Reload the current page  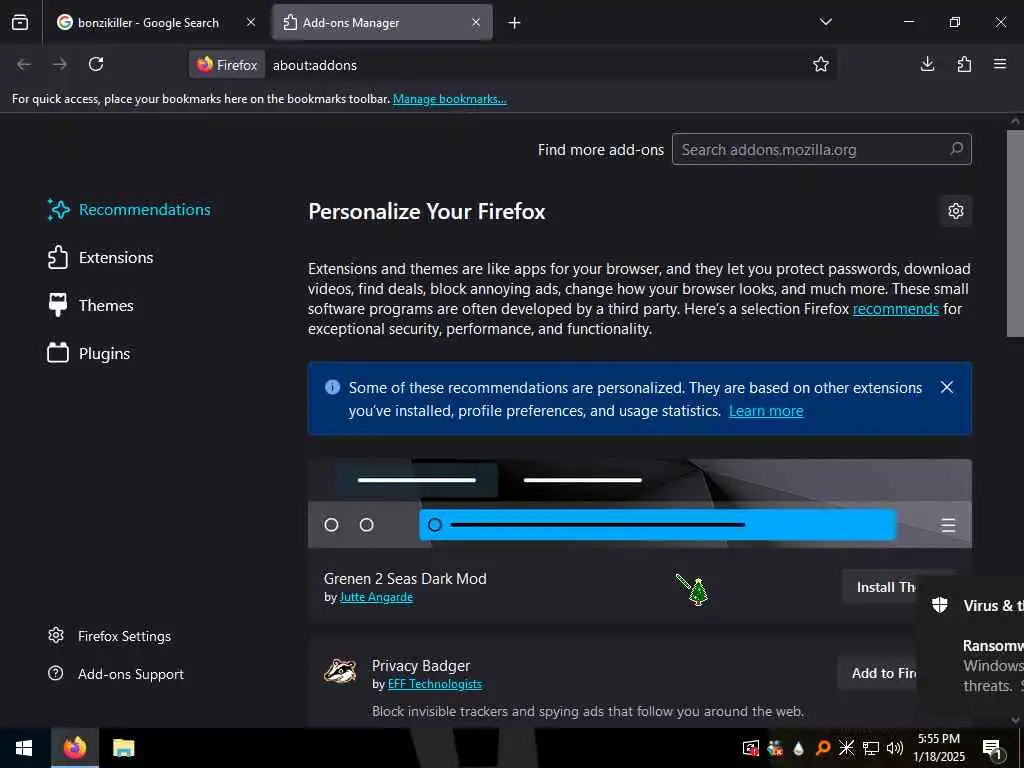point(96,64)
